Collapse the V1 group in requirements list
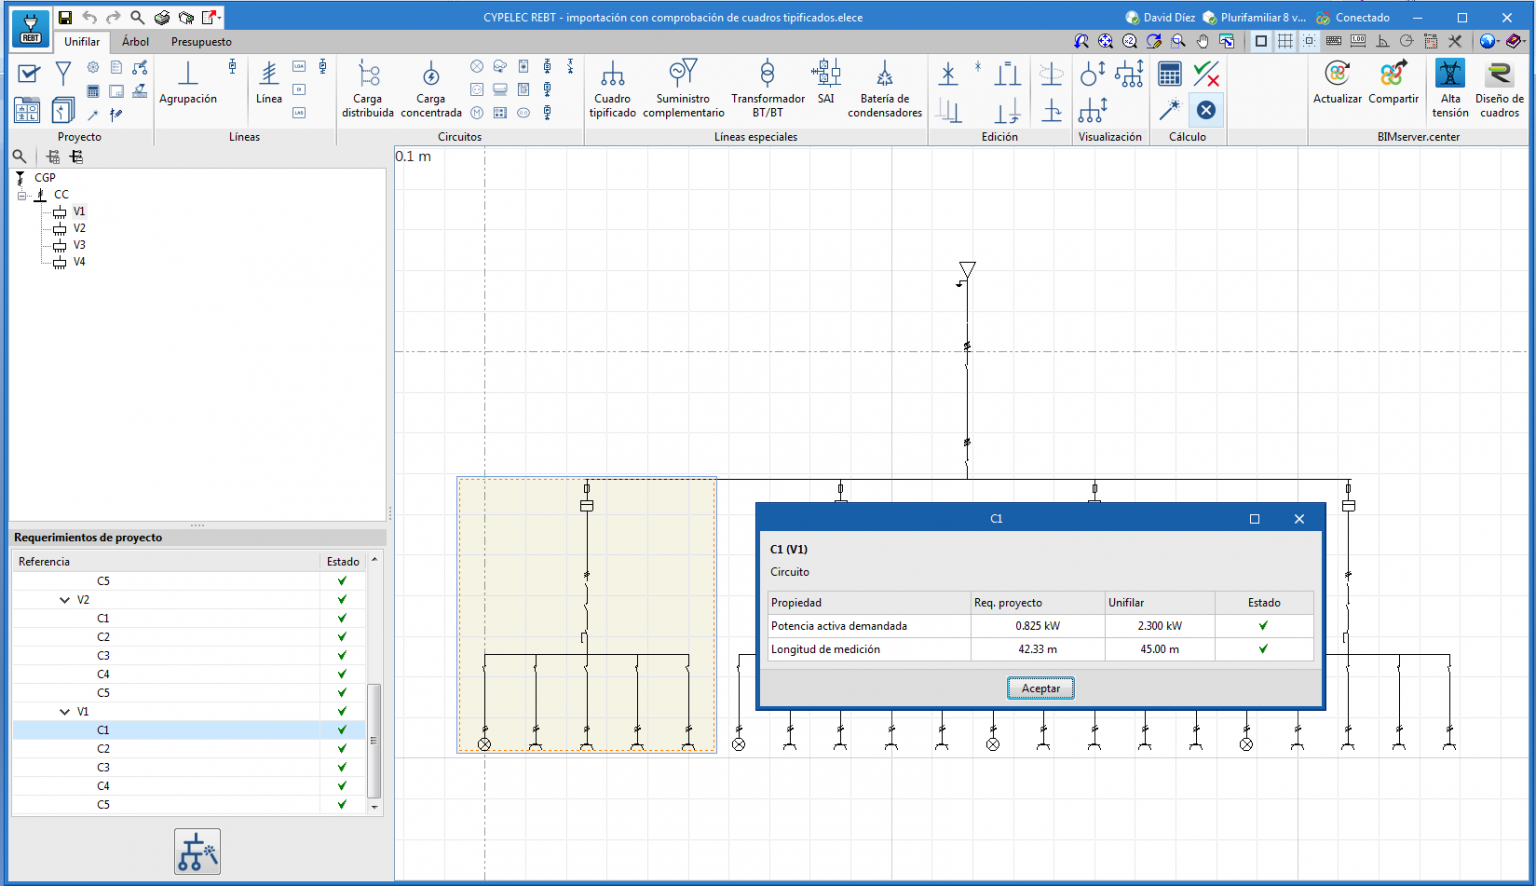The height and width of the screenshot is (886, 1536). point(65,712)
